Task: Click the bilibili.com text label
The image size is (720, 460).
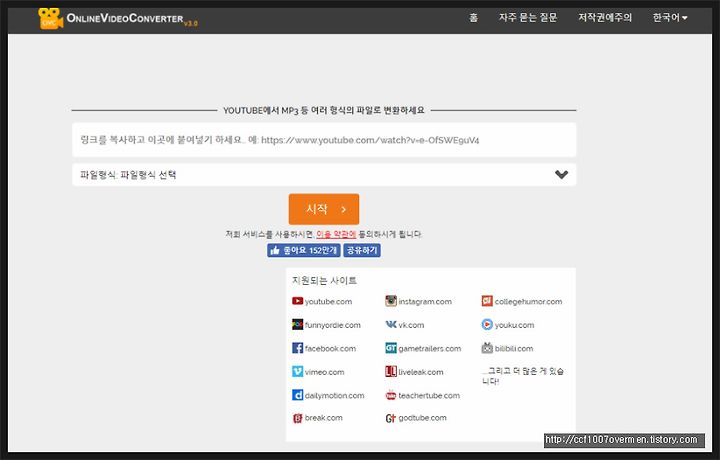Action: click(514, 348)
